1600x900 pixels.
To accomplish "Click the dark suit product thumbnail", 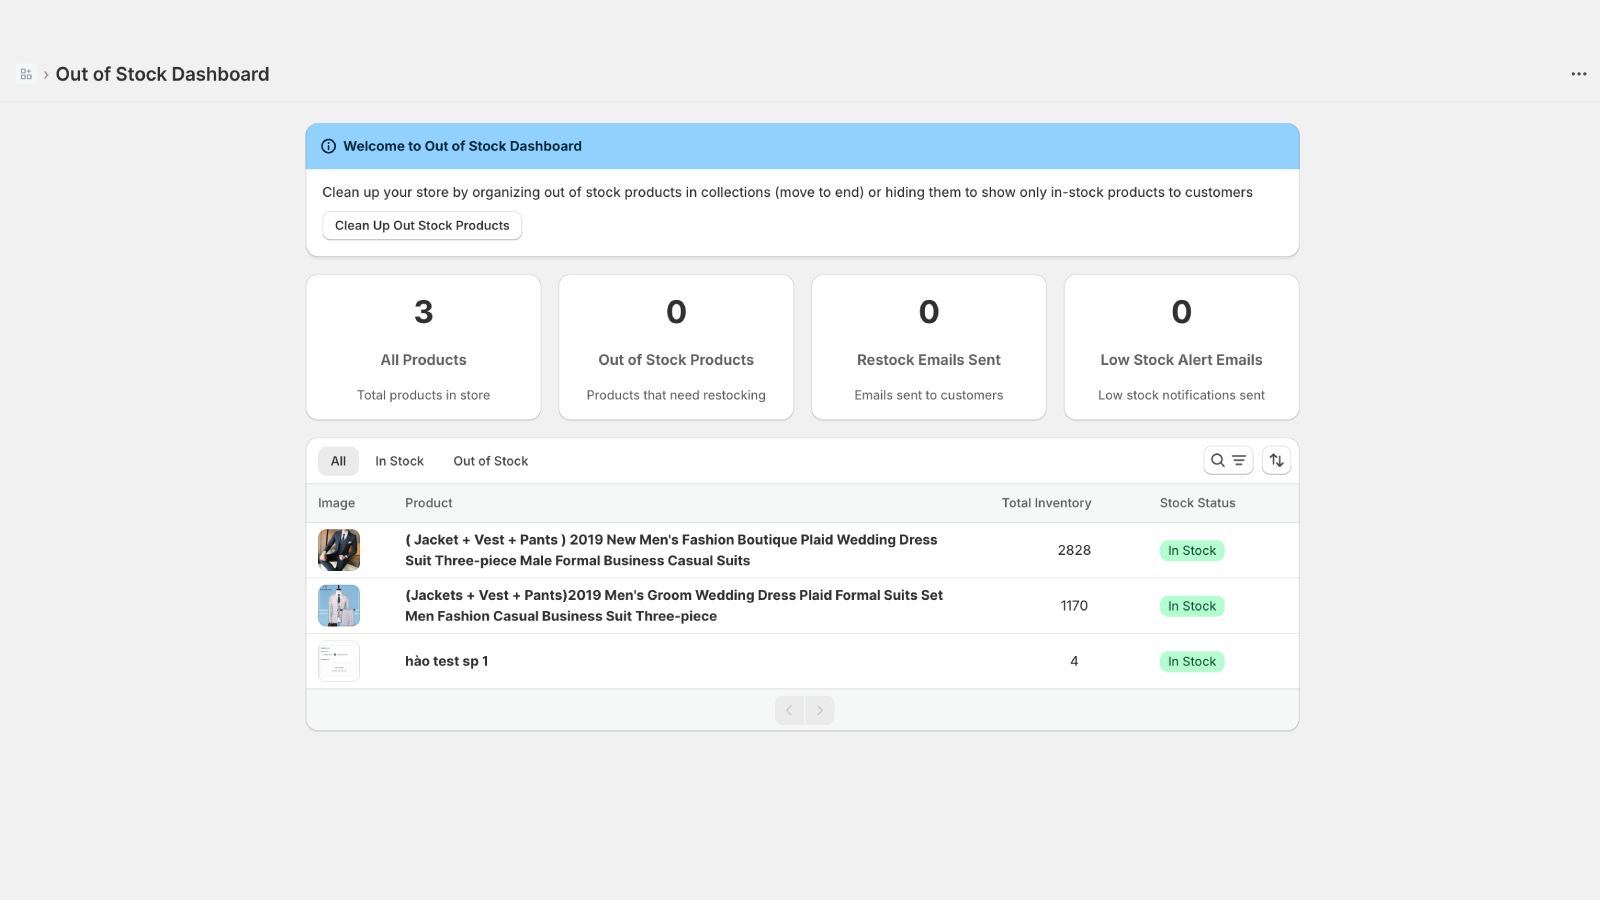I will coord(339,550).
